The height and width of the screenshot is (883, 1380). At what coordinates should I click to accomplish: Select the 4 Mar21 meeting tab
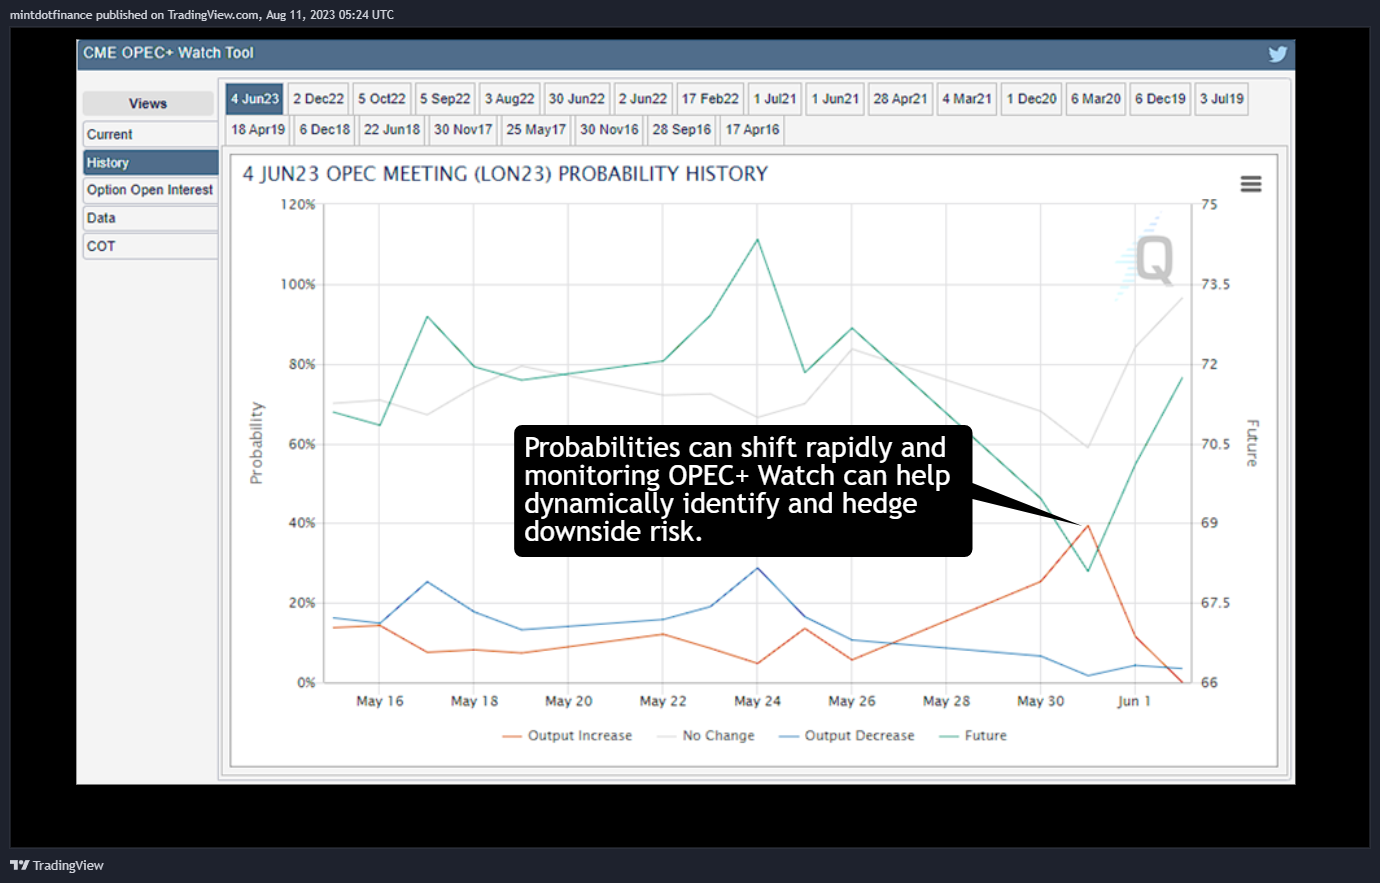[967, 99]
